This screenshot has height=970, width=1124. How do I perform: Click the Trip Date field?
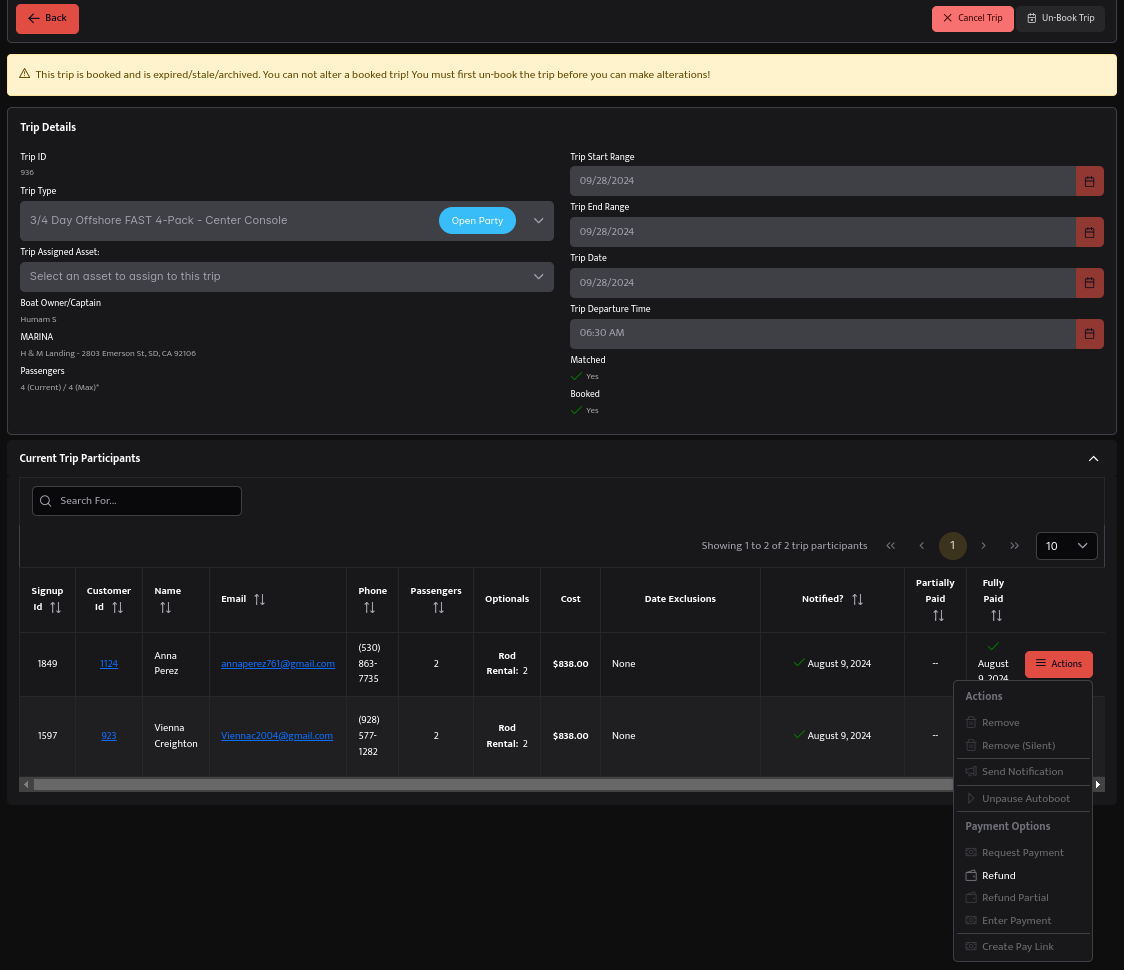click(823, 283)
